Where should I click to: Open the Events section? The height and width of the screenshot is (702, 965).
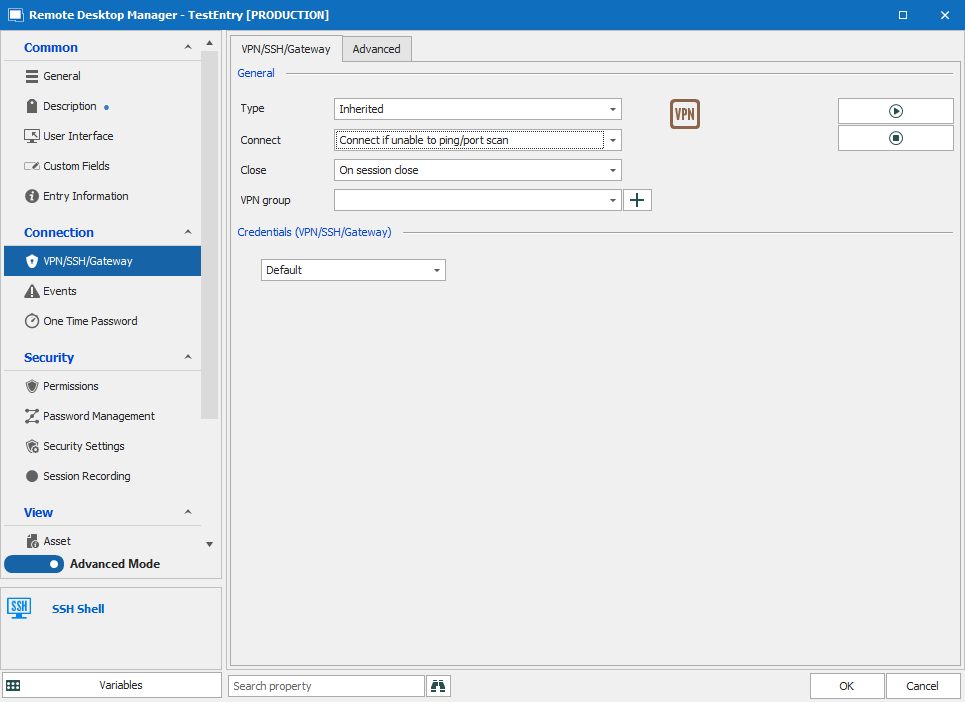(x=60, y=291)
